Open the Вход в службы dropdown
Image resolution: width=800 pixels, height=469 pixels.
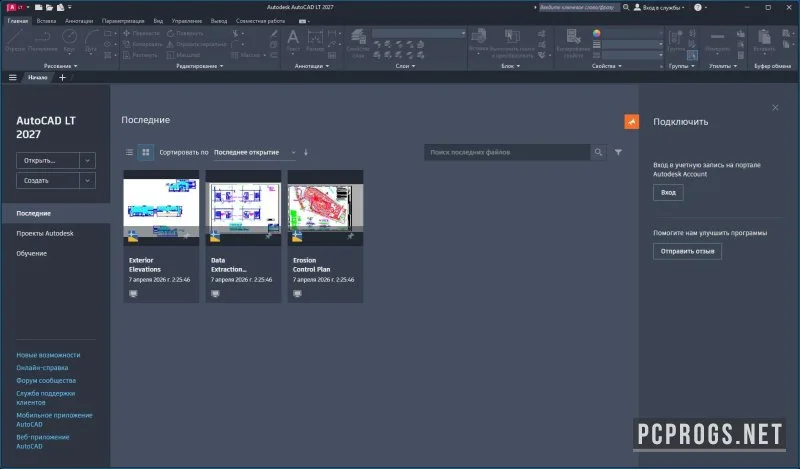(659, 7)
